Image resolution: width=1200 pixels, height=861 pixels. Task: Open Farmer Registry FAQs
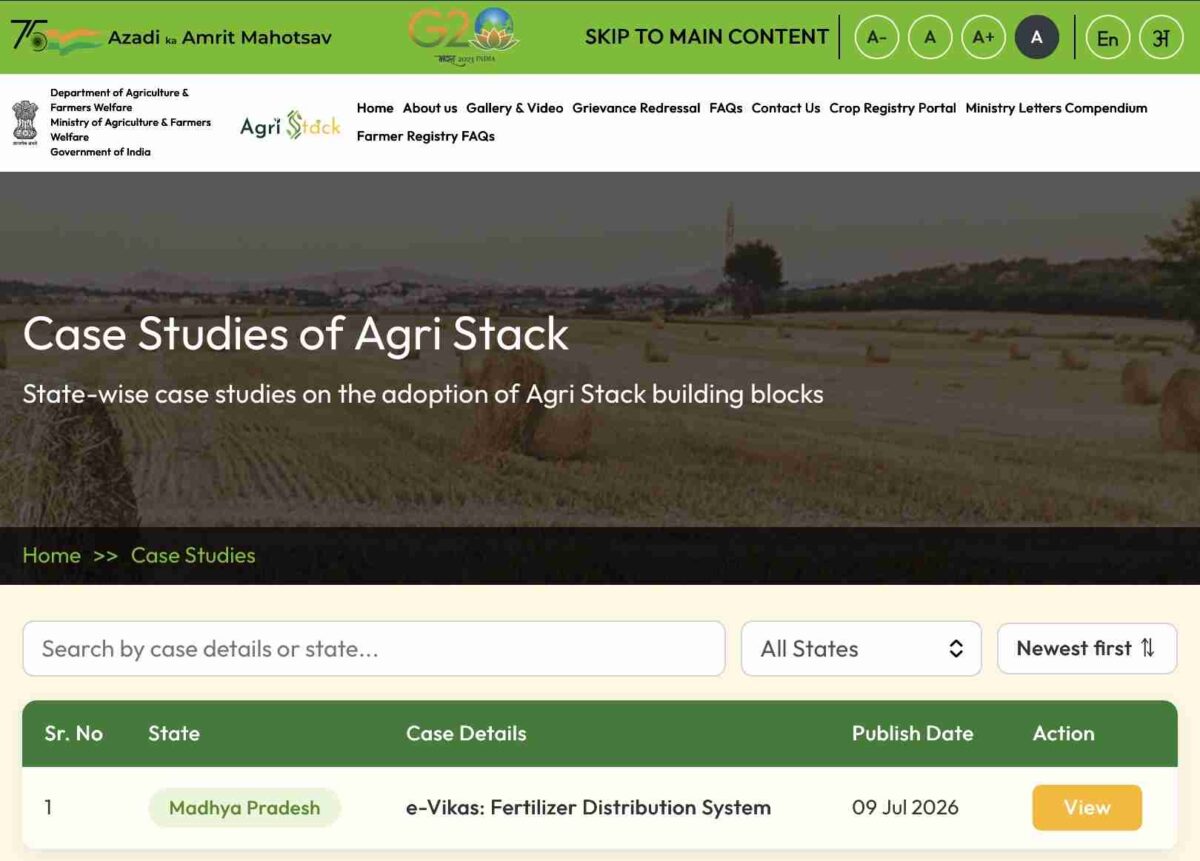[426, 136]
